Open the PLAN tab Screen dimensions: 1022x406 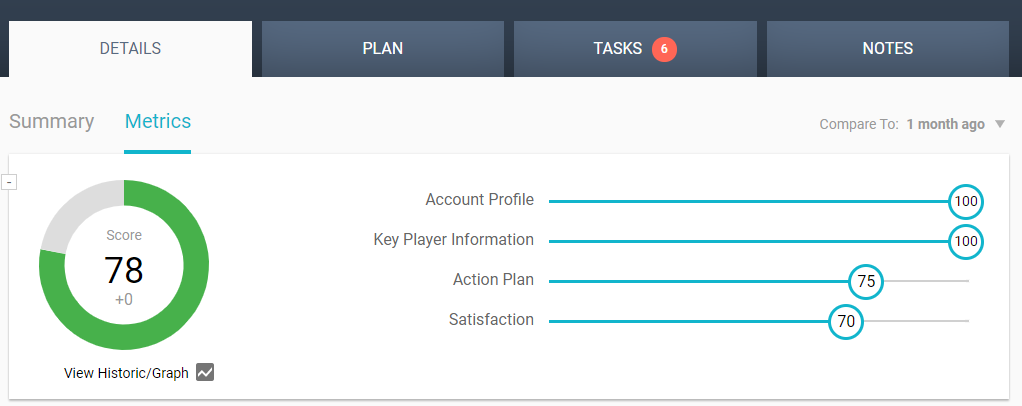click(x=382, y=48)
